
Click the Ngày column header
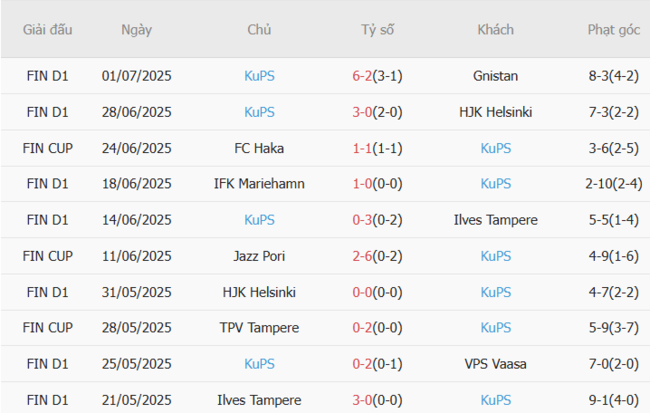pyautogui.click(x=137, y=30)
